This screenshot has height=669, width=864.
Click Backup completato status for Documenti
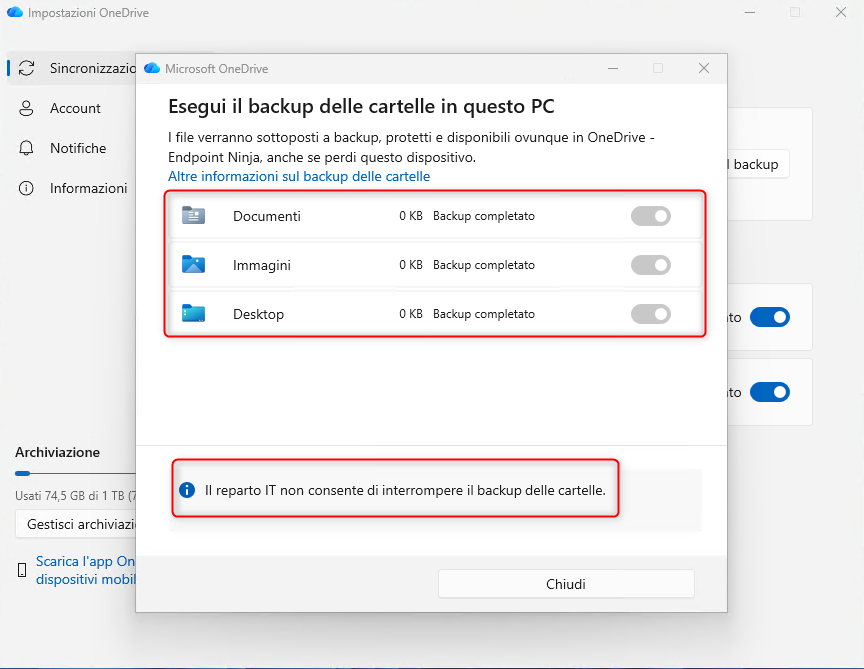click(x=484, y=216)
